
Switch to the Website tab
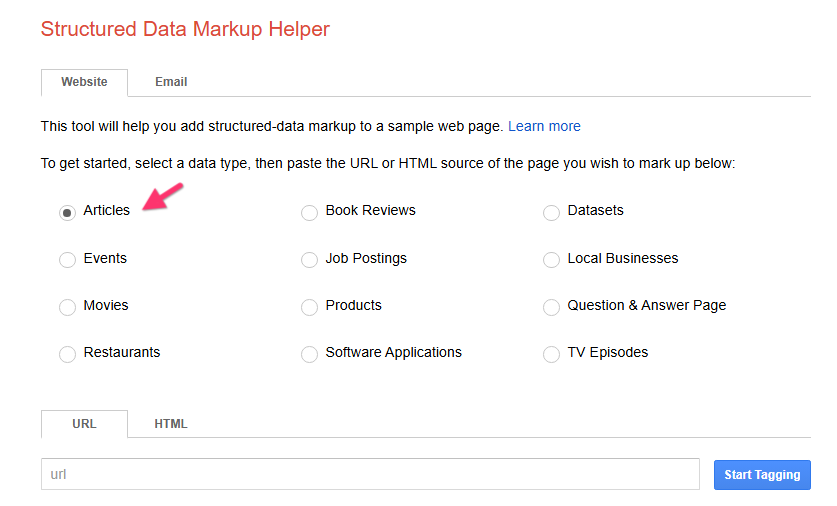tap(84, 82)
